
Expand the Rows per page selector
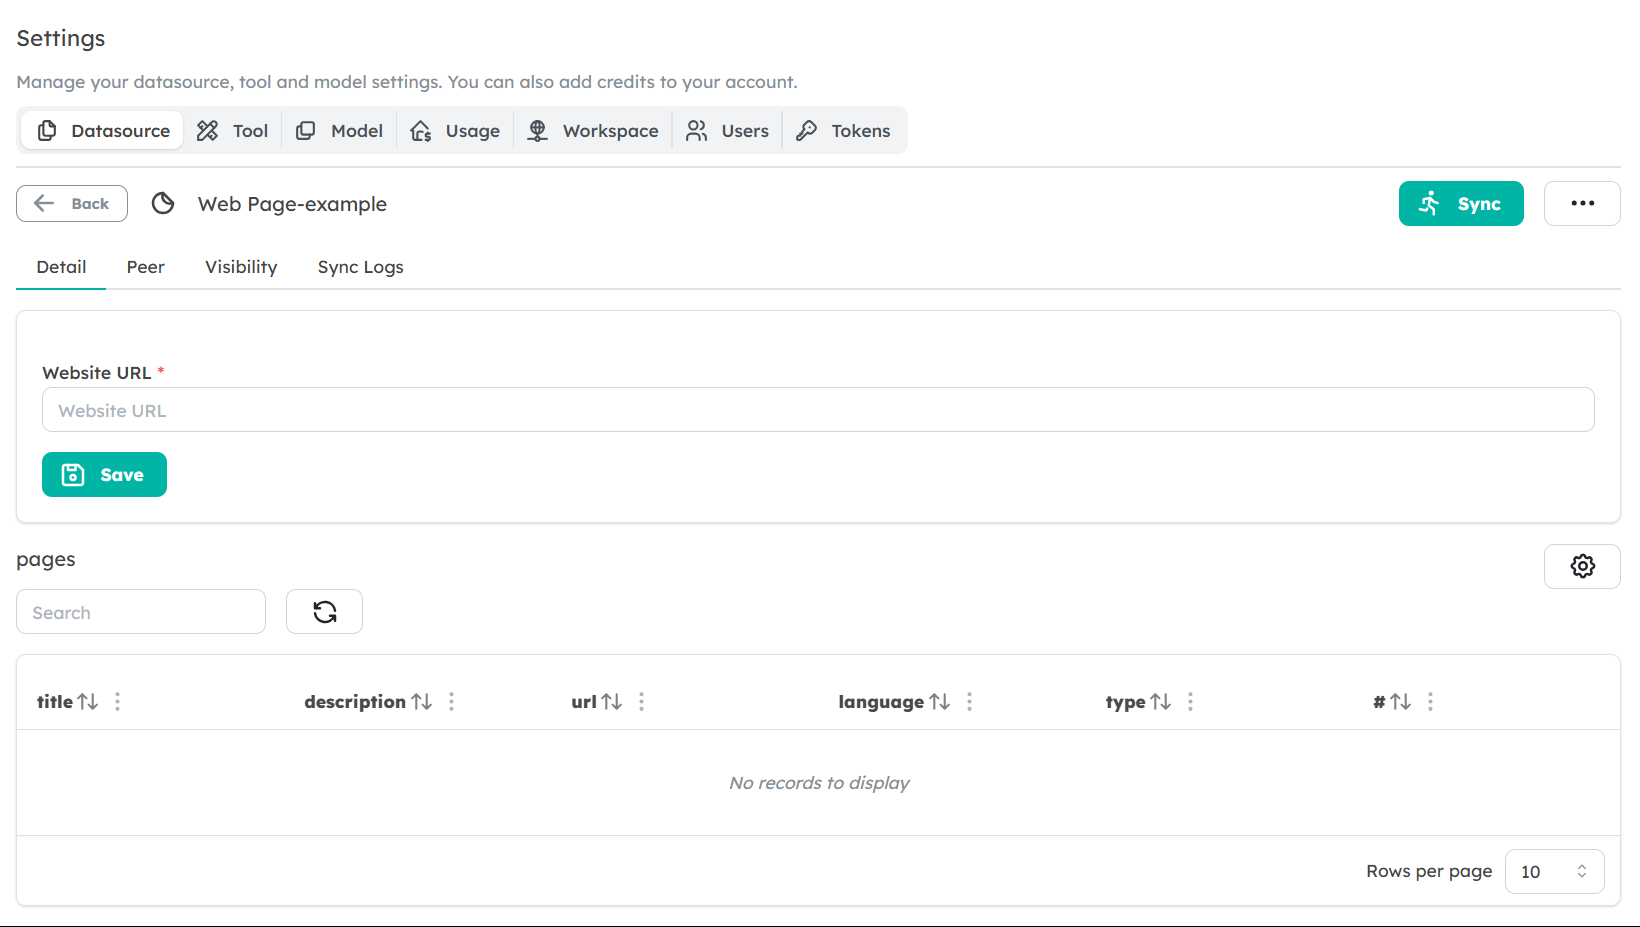[x=1554, y=872]
